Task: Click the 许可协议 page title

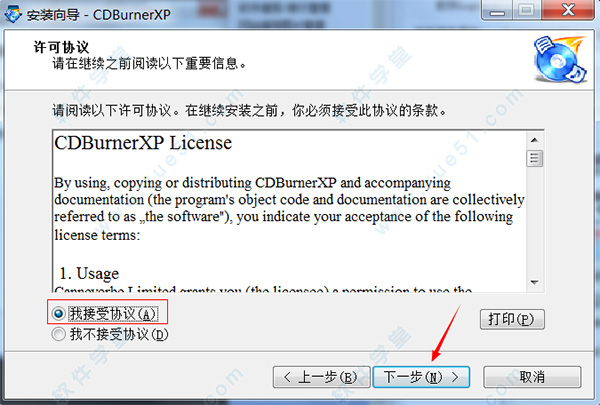Action: (61, 47)
